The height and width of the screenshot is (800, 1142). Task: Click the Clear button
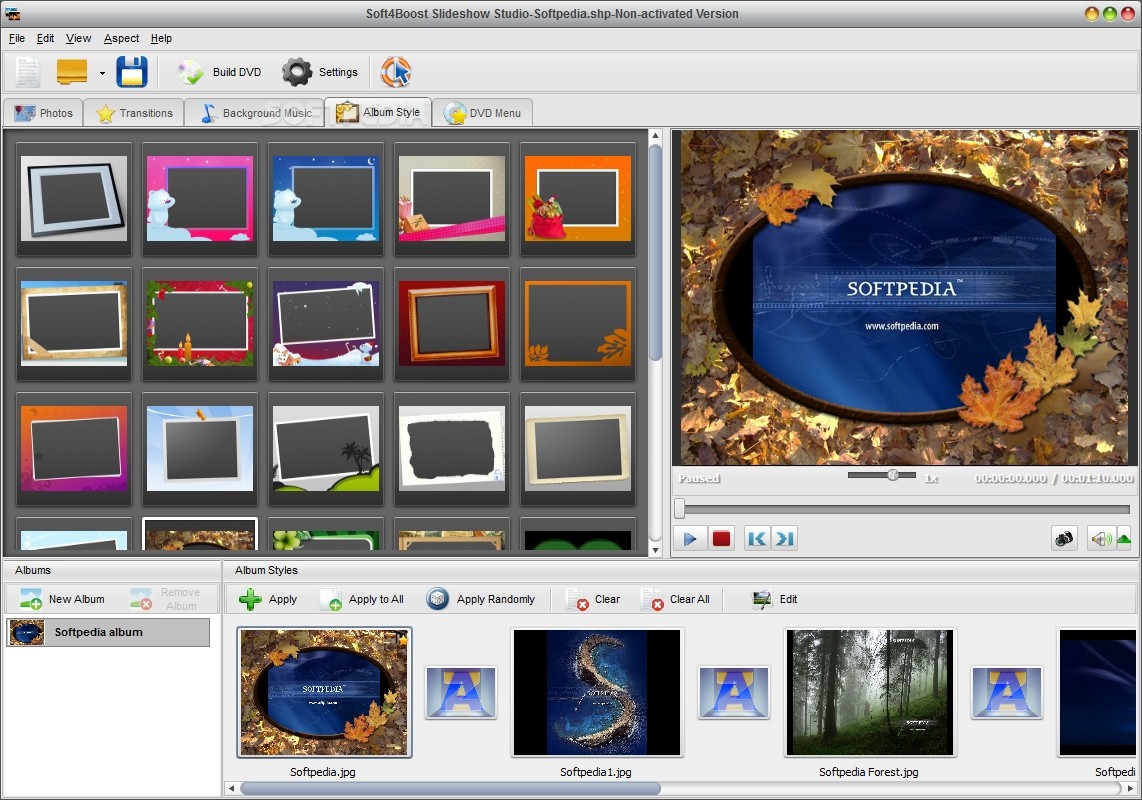click(x=593, y=599)
